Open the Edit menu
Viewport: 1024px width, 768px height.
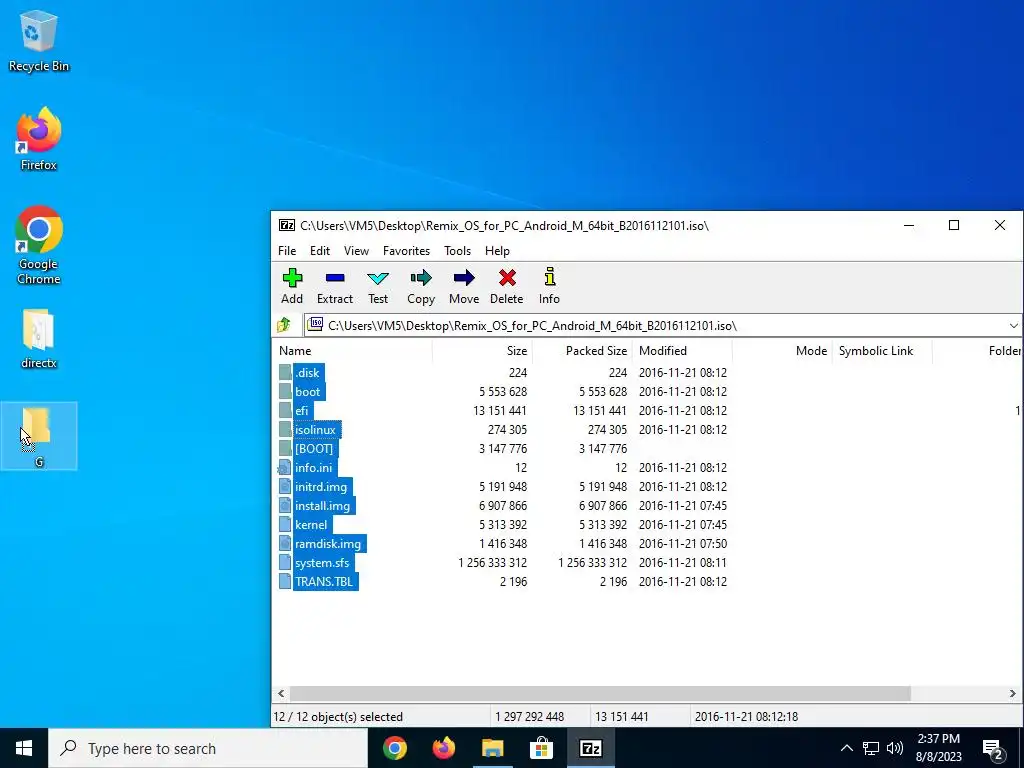click(x=320, y=251)
